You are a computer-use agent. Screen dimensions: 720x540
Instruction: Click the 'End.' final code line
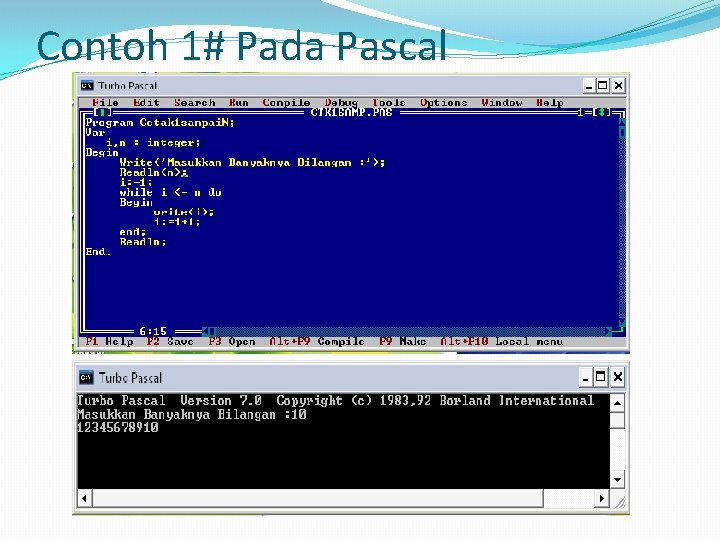coord(98,252)
